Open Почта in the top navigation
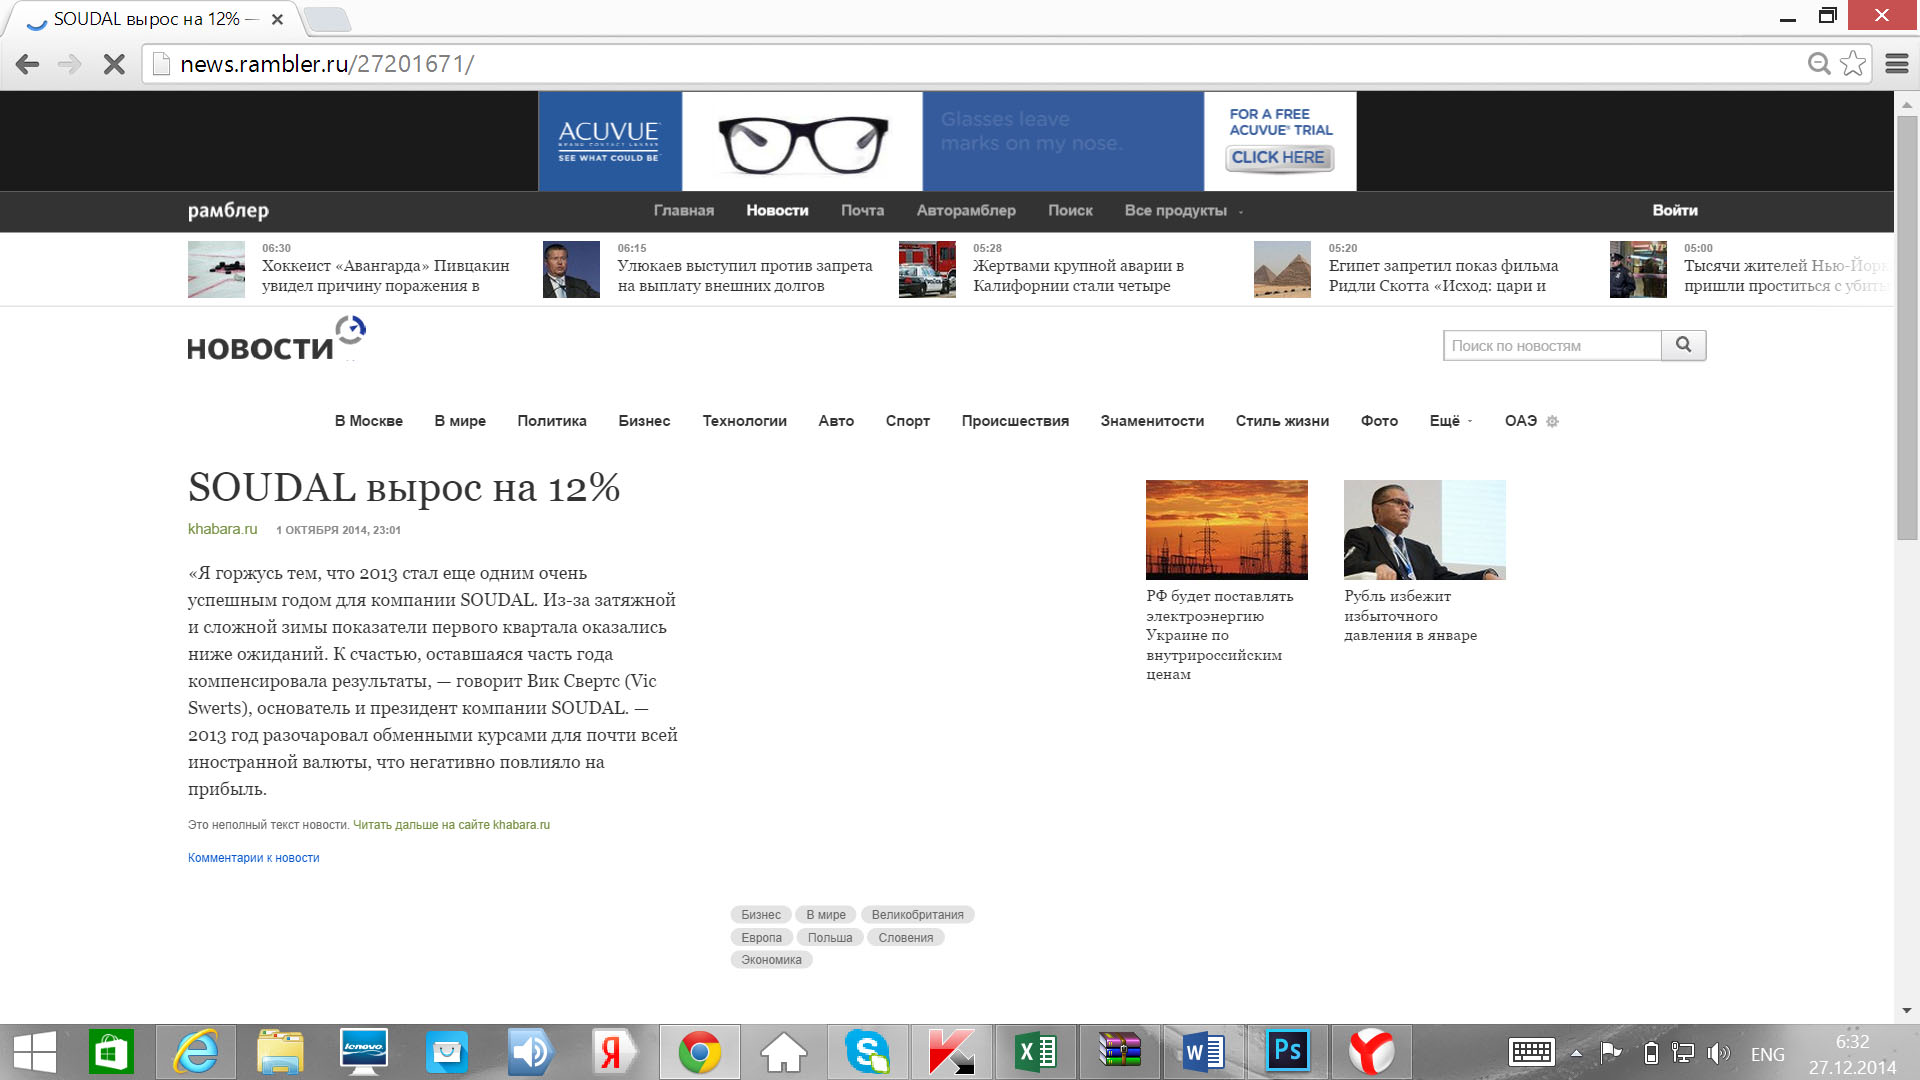 click(x=862, y=211)
